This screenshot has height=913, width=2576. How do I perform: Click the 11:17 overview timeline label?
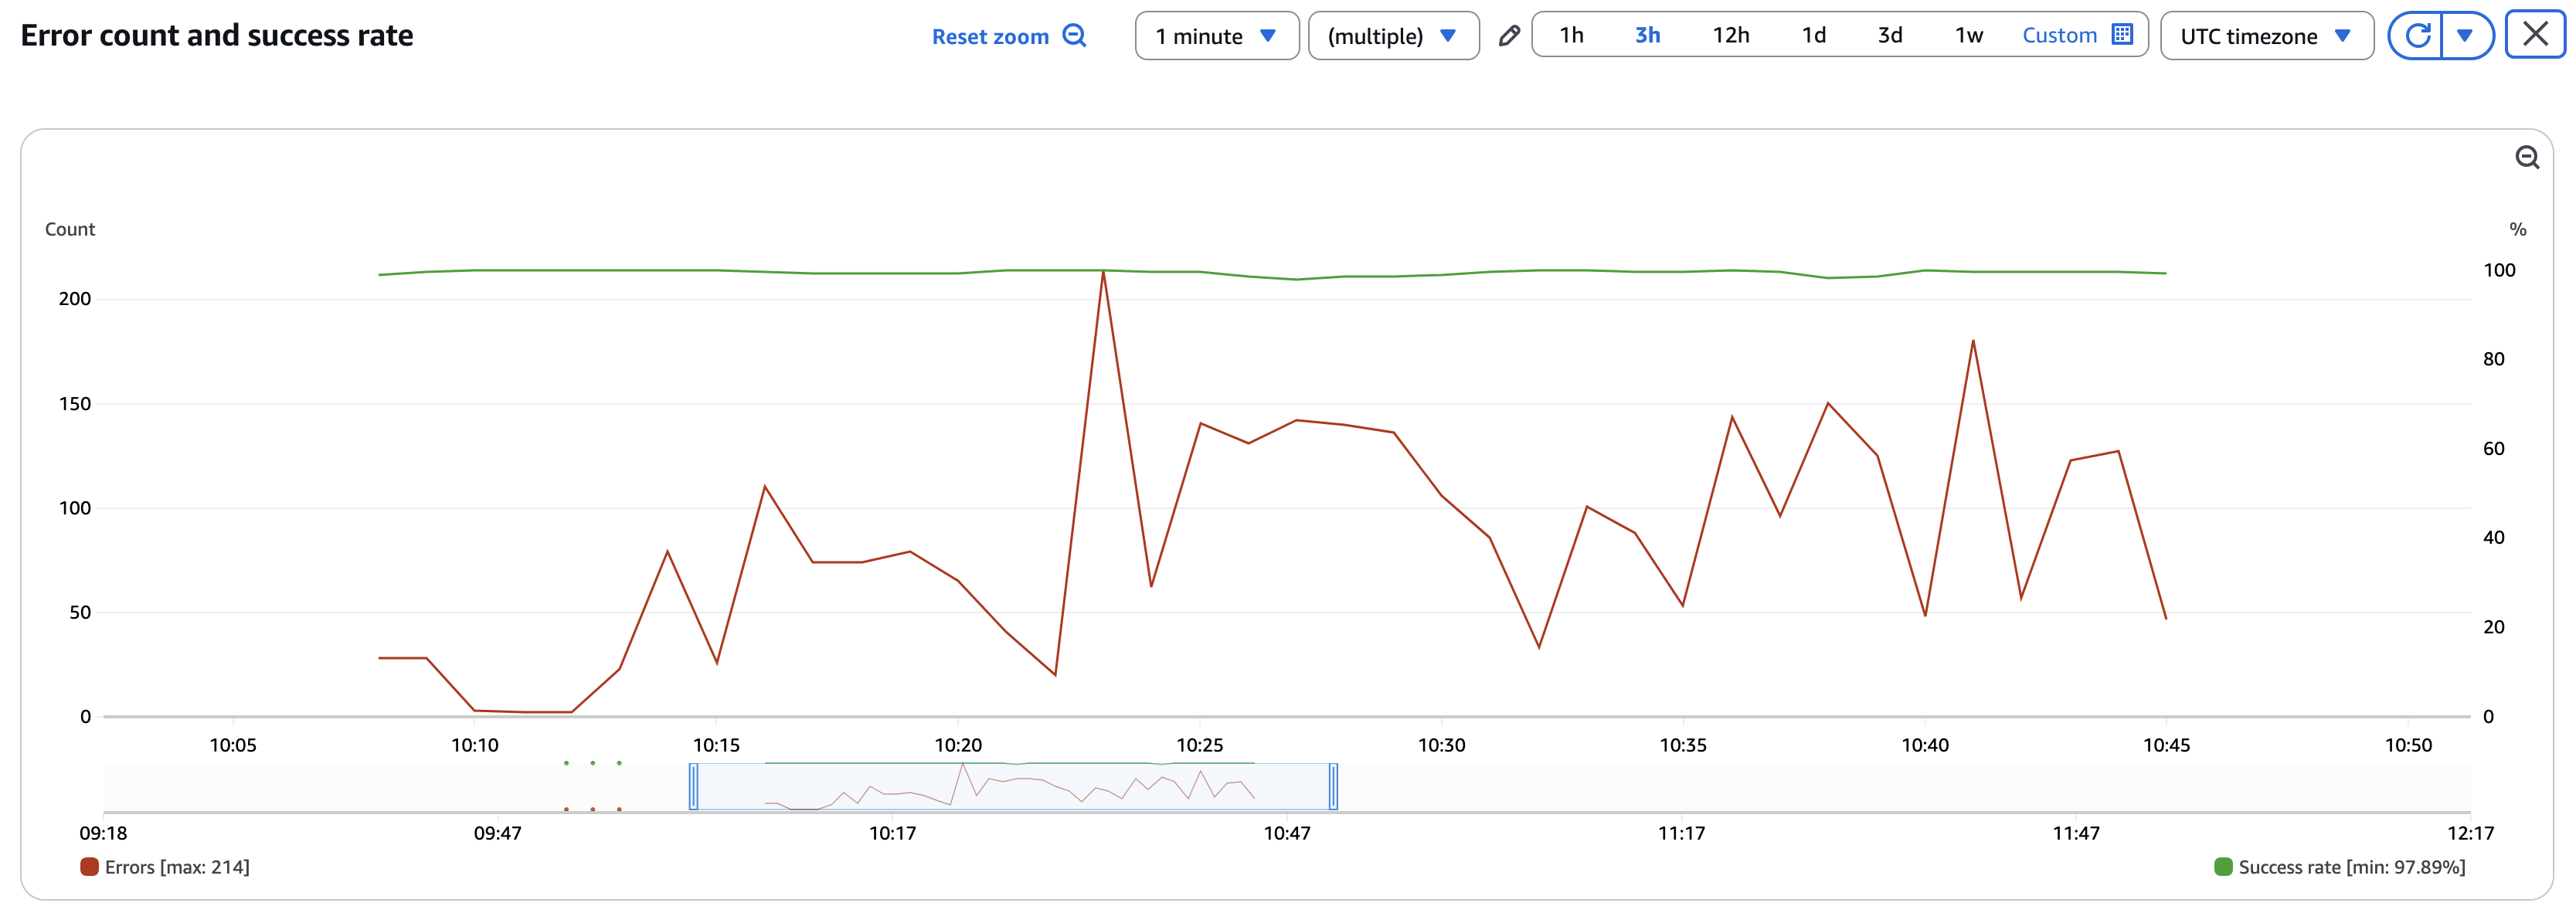pos(1681,832)
